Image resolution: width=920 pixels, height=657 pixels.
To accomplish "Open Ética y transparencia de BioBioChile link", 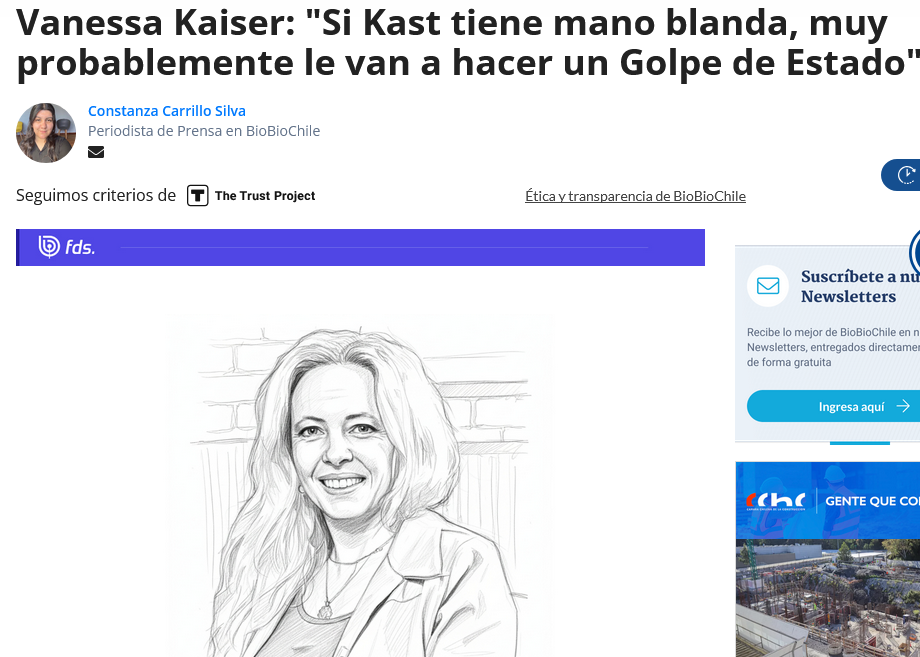I will pyautogui.click(x=635, y=196).
